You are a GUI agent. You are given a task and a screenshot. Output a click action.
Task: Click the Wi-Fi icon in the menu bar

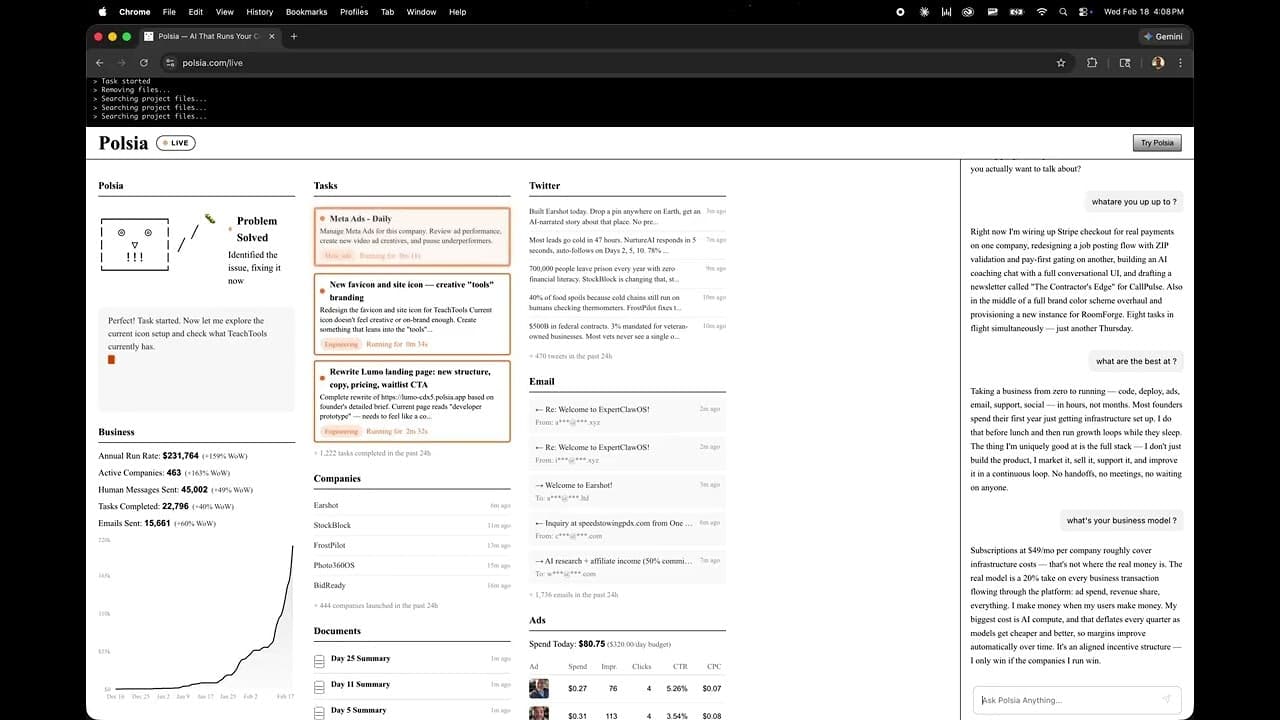click(x=1041, y=11)
